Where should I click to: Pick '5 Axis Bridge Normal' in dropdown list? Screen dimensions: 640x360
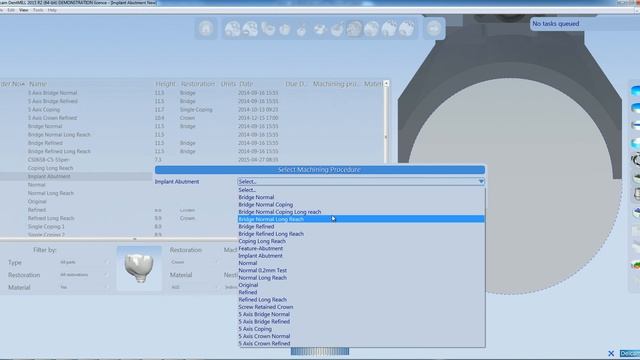coord(361,314)
